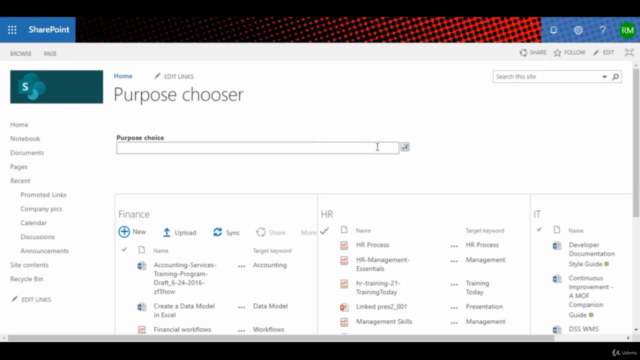Open the settings gear menu

point(578,30)
